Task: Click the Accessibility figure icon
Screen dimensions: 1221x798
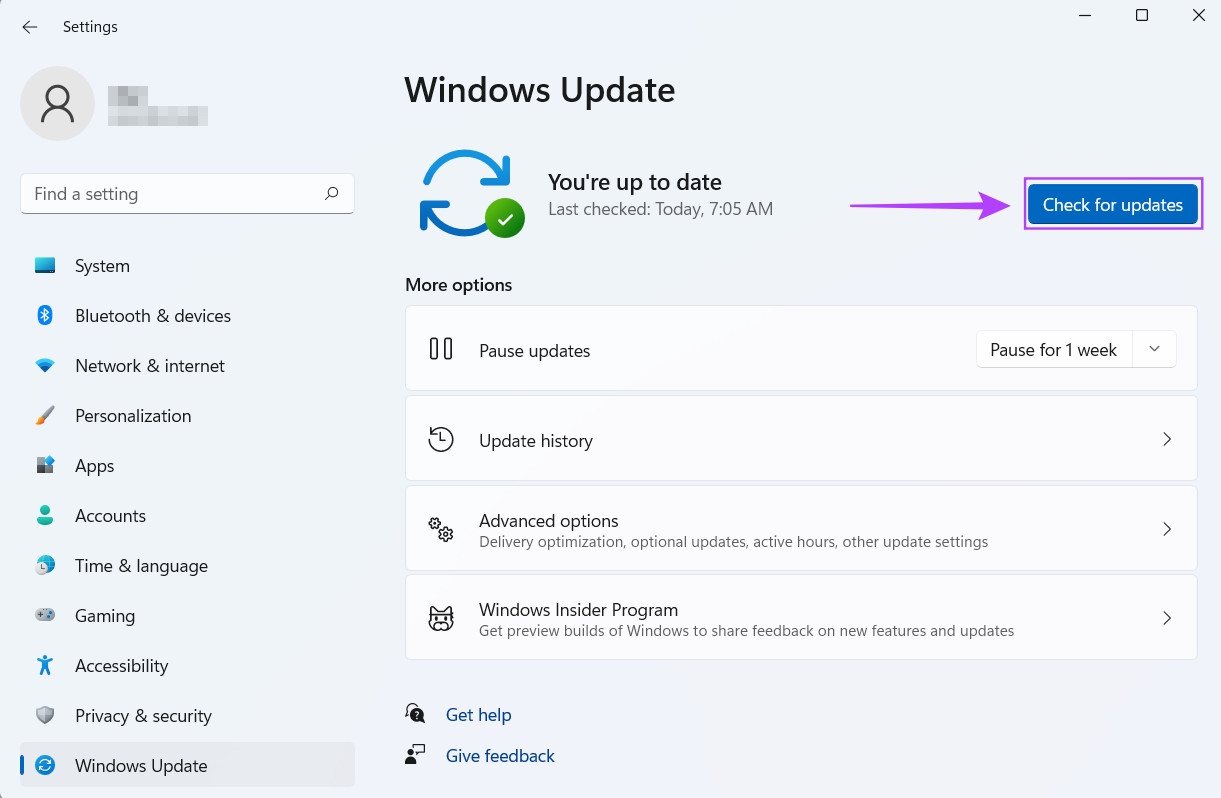Action: (x=45, y=666)
